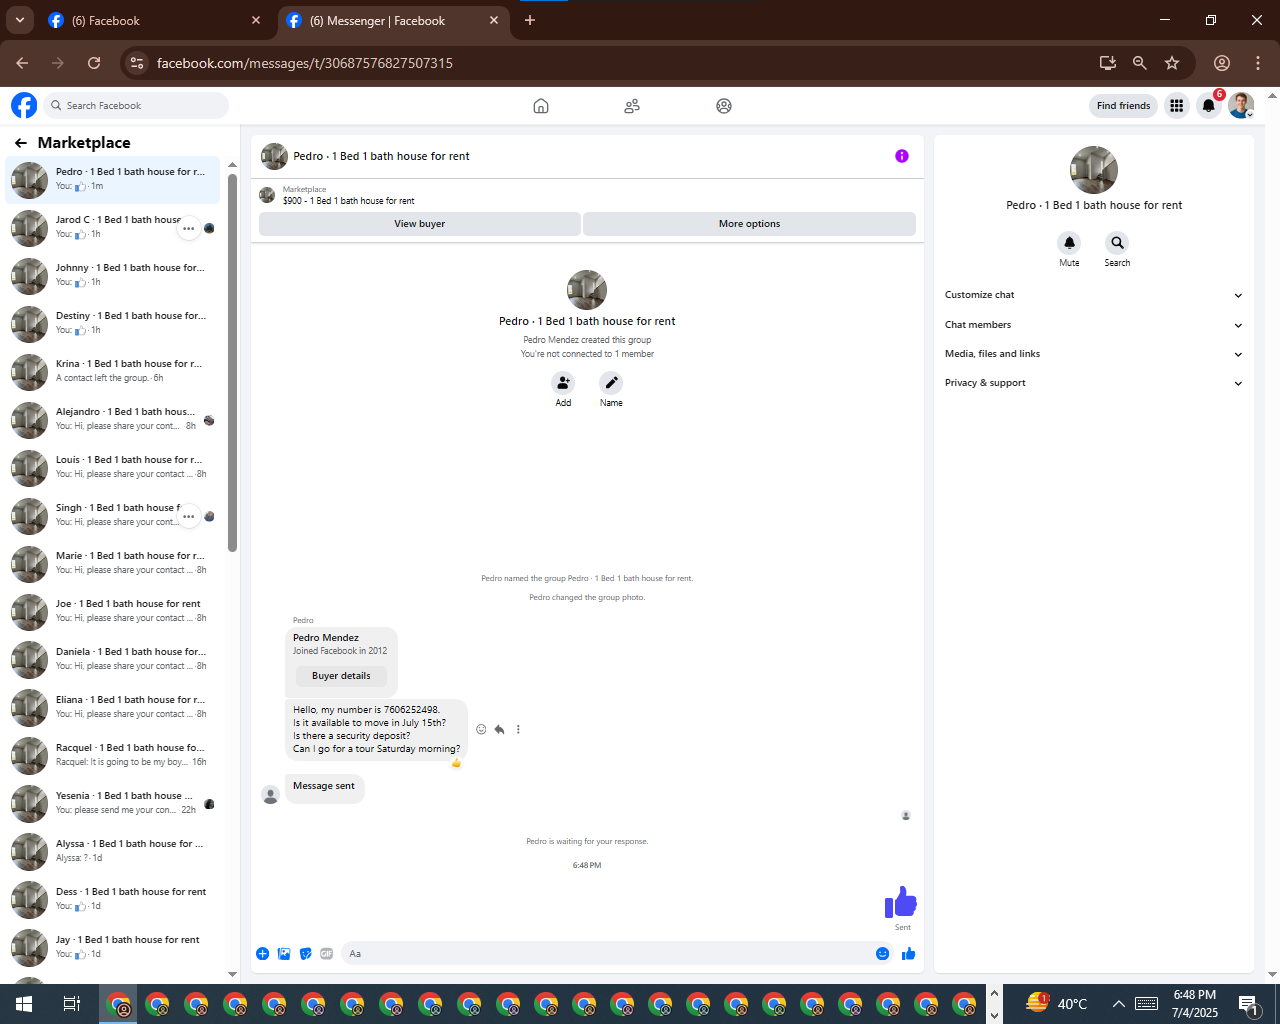Open chat with Krina
The width and height of the screenshot is (1280, 1024).
tap(113, 372)
